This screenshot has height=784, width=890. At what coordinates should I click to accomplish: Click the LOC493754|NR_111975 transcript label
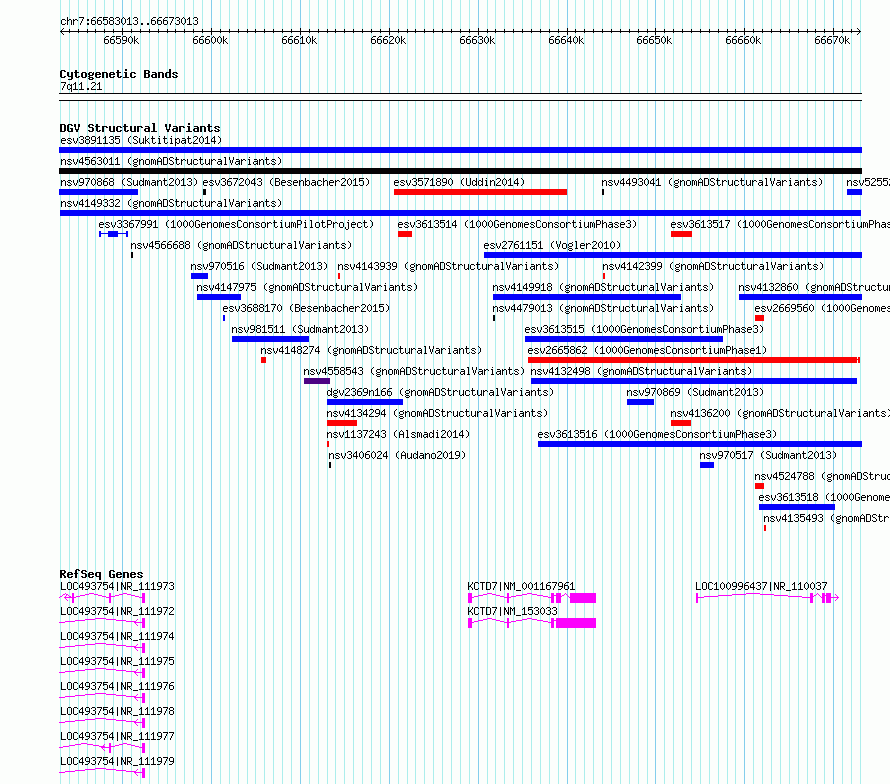(x=117, y=661)
